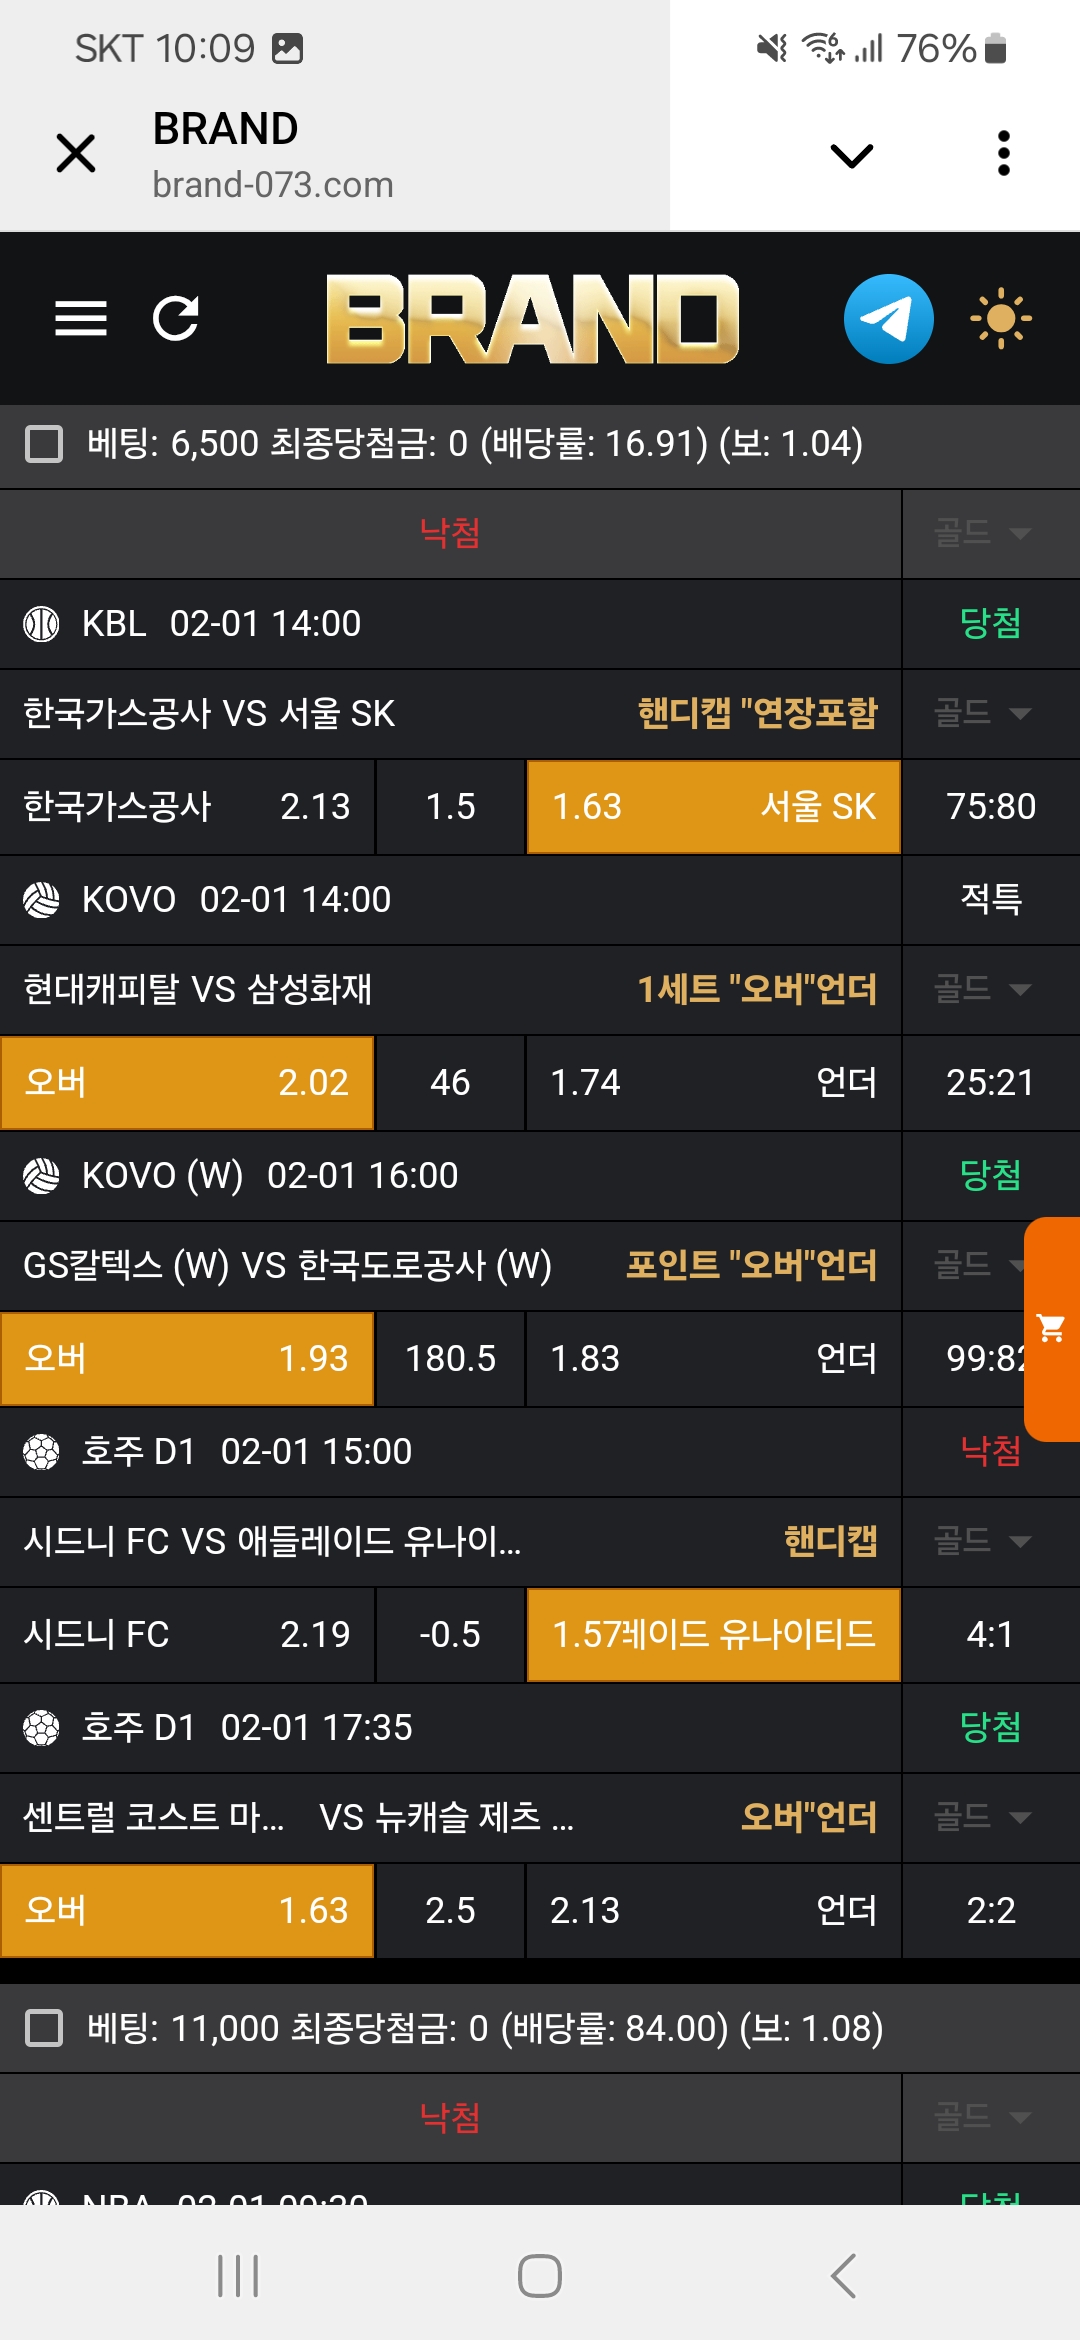The image size is (1080, 2340).
Task: Open the orange shopping cart tab
Action: pos(1052,1328)
